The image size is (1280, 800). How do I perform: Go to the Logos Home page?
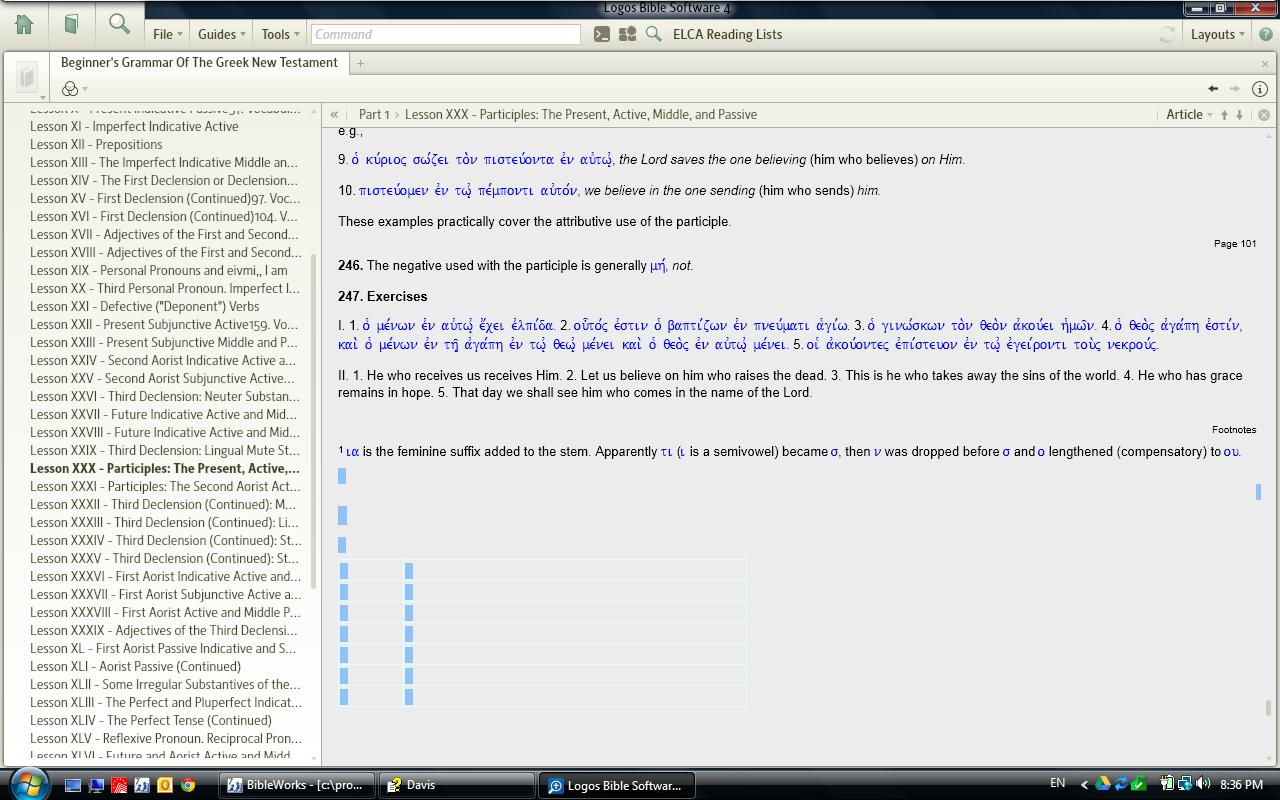click(x=24, y=24)
